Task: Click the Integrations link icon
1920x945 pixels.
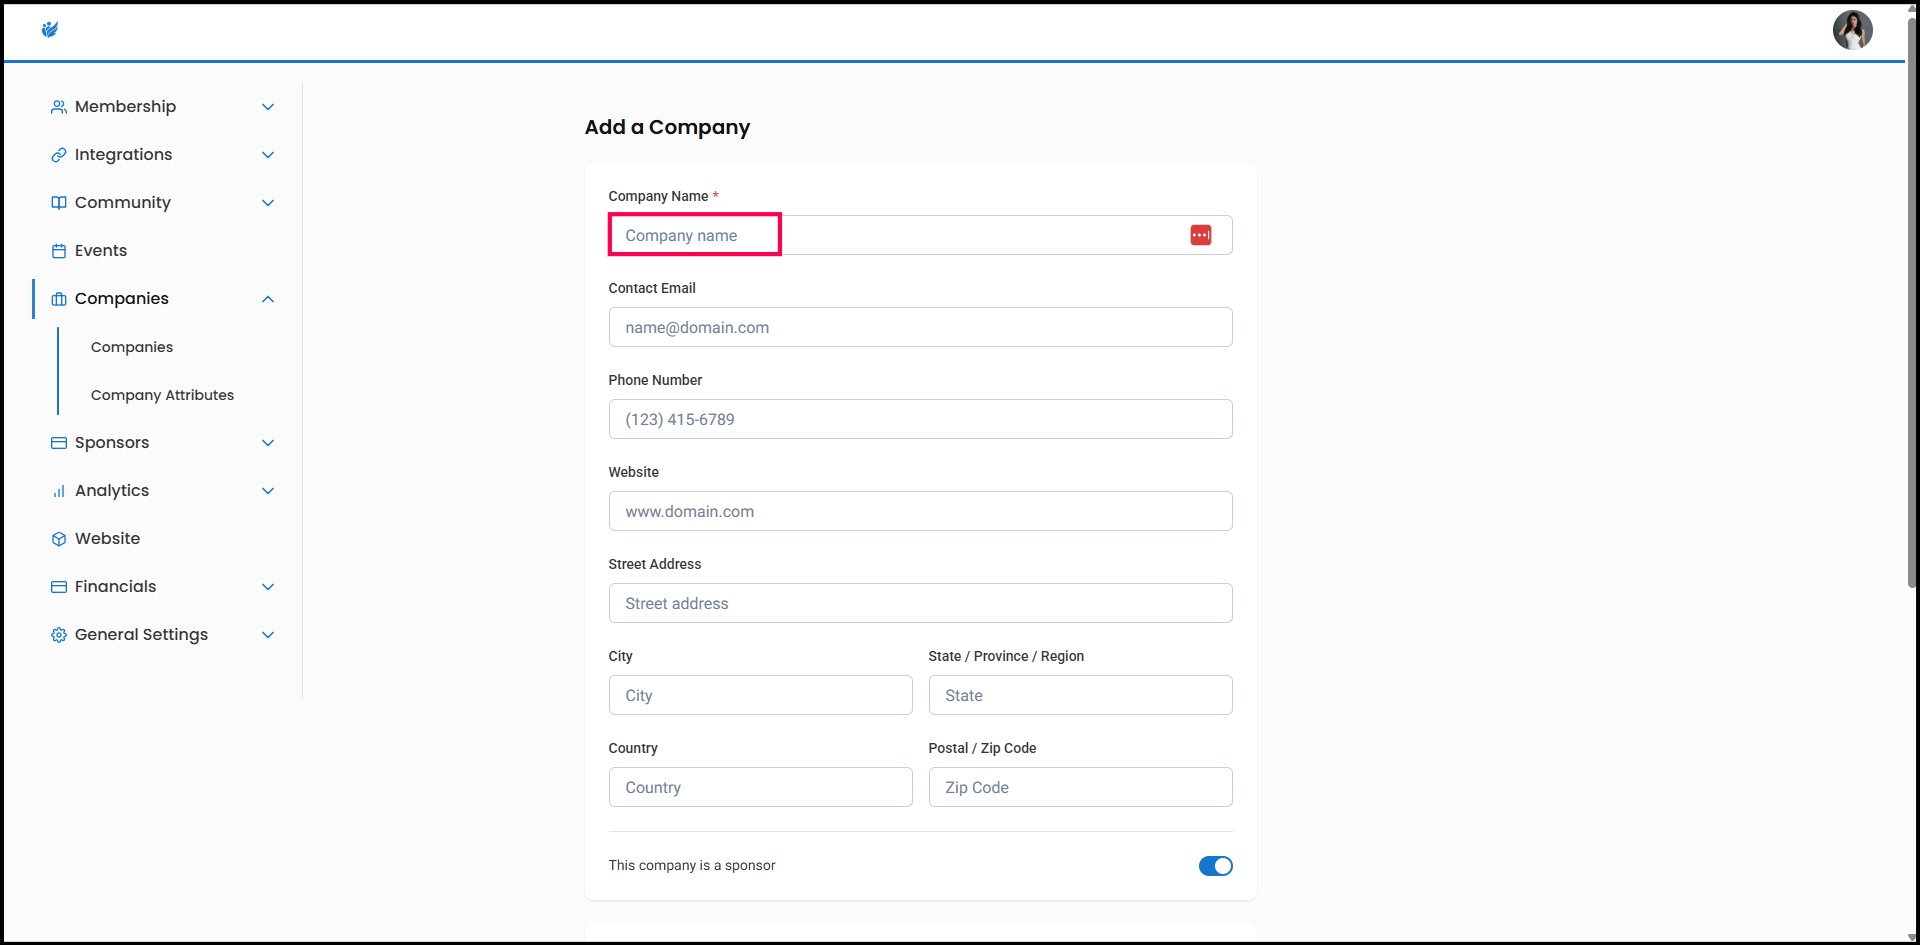Action: click(59, 155)
